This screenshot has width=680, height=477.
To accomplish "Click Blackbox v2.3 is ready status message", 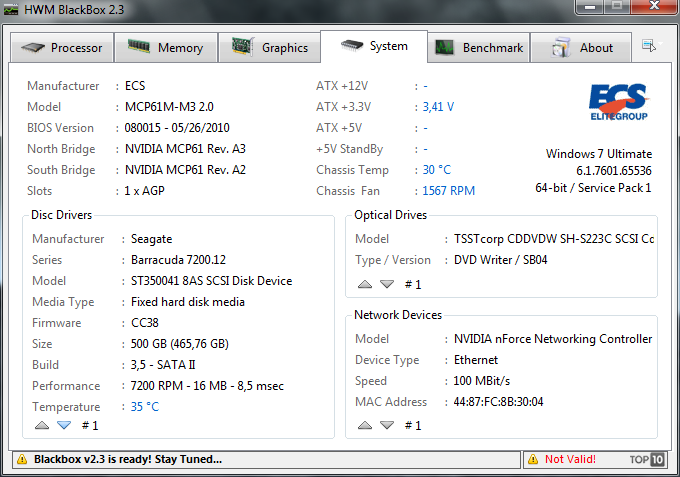I will (x=128, y=459).
